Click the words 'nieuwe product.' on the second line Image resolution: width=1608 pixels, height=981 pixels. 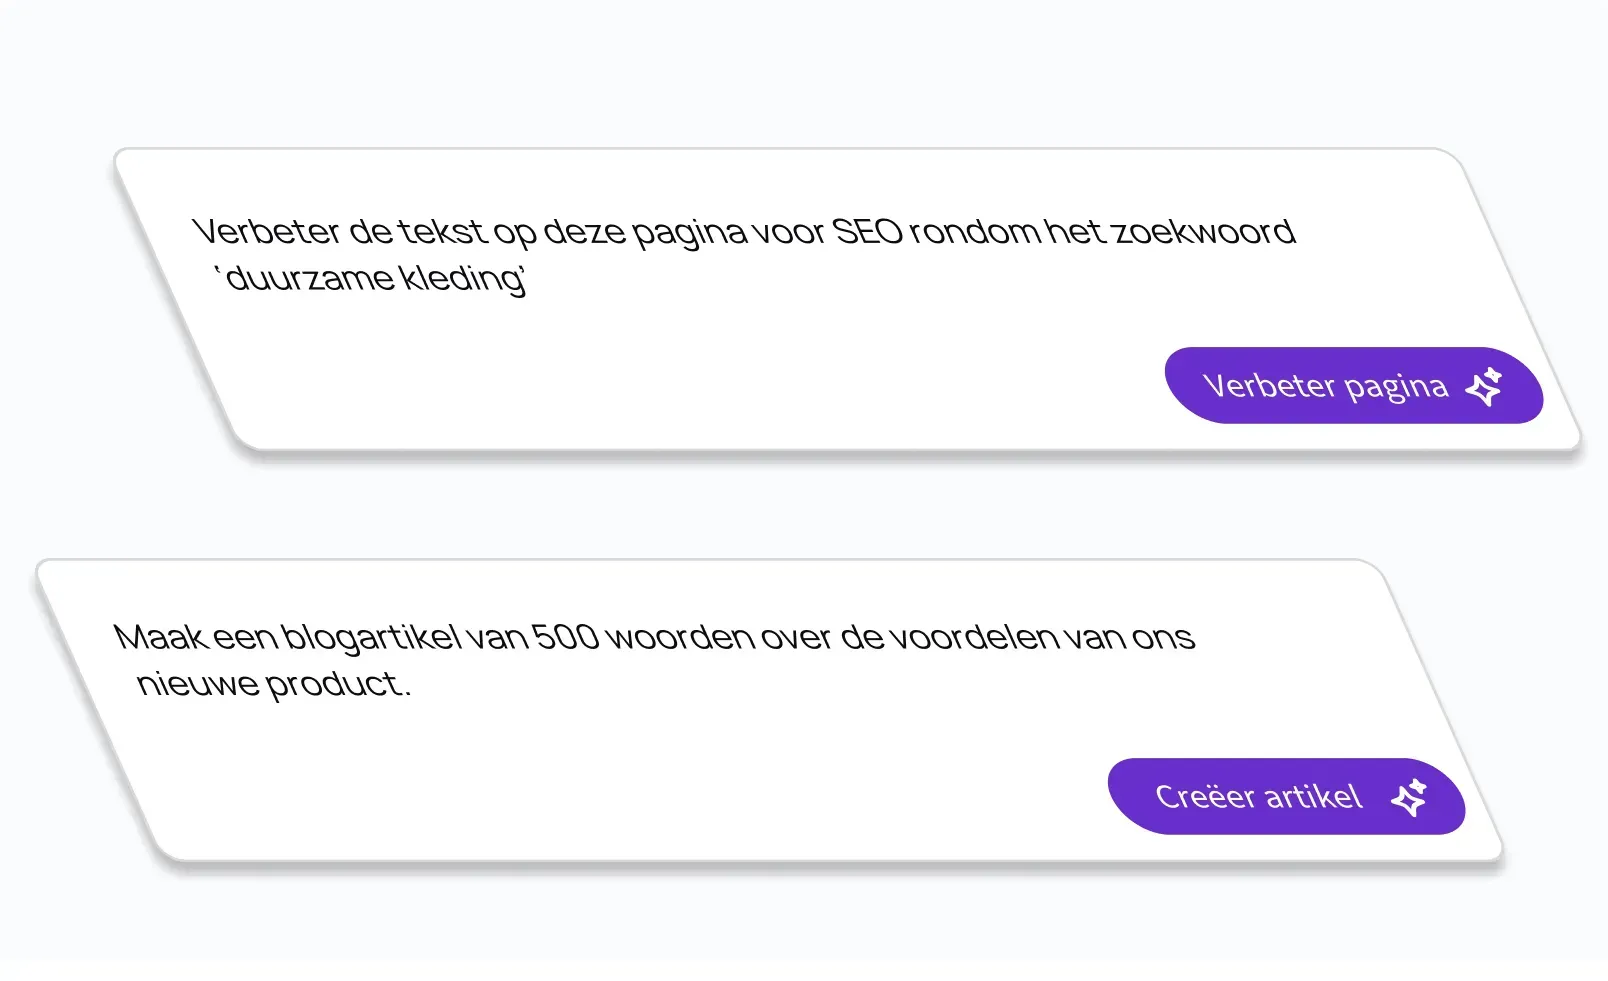(x=273, y=684)
